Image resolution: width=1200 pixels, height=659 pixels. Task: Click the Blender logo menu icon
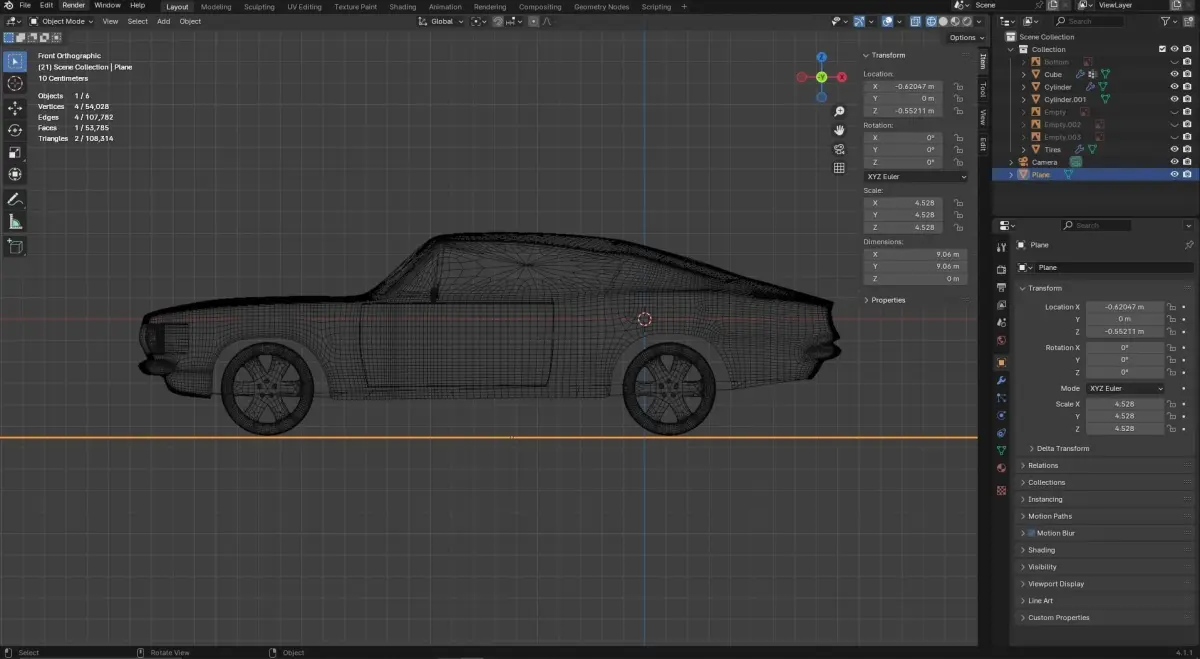coord(8,6)
